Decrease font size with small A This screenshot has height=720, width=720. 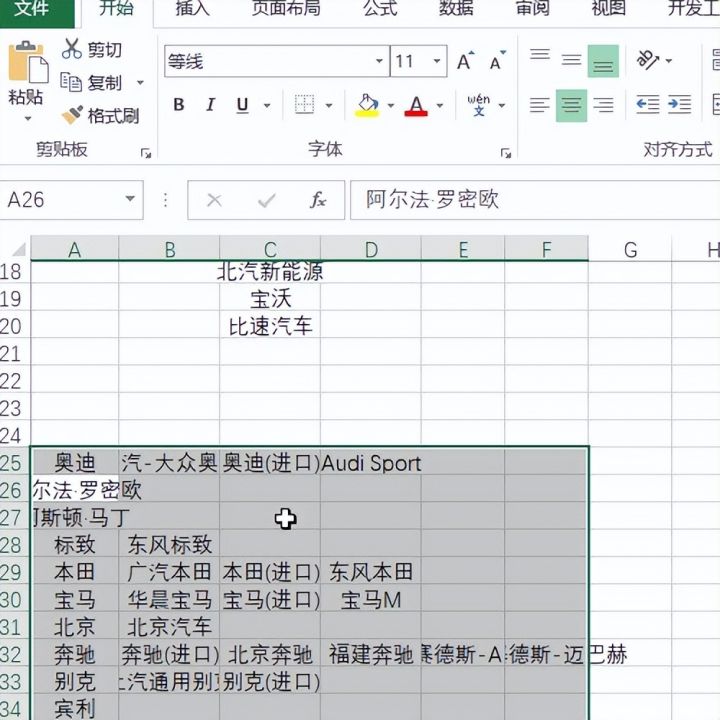[497, 61]
